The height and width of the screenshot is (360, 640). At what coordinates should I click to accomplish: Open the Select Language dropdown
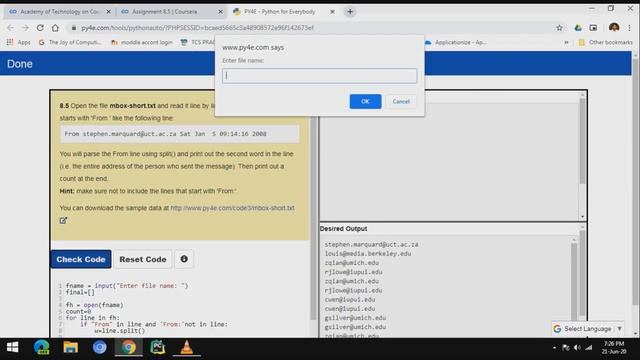[x=587, y=329]
